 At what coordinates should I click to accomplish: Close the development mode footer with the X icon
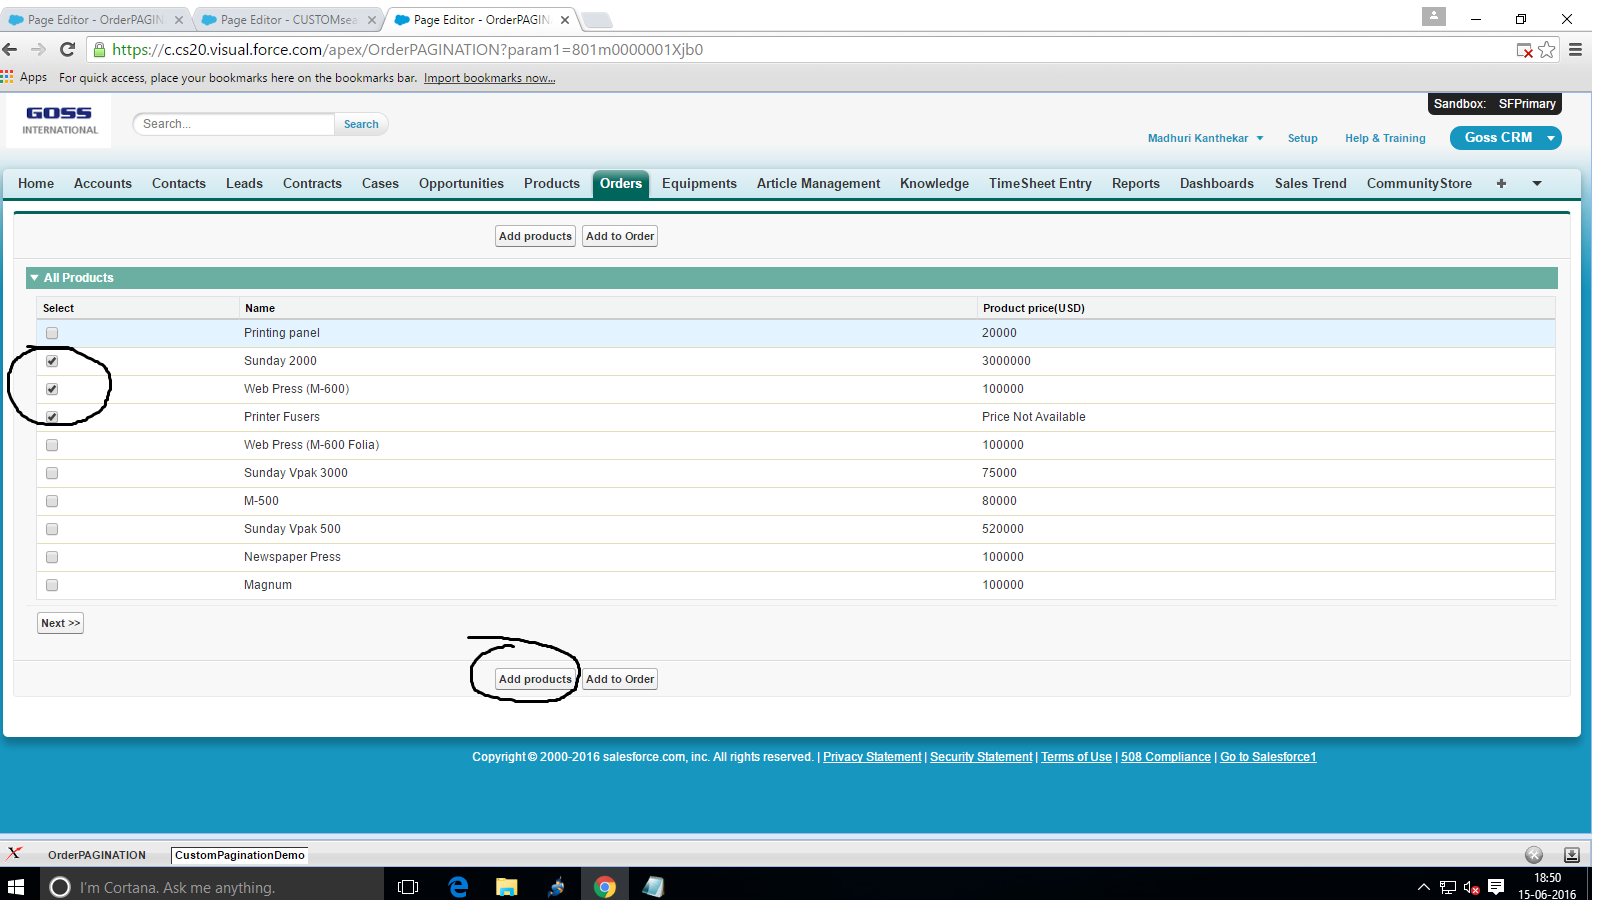[x=14, y=854]
